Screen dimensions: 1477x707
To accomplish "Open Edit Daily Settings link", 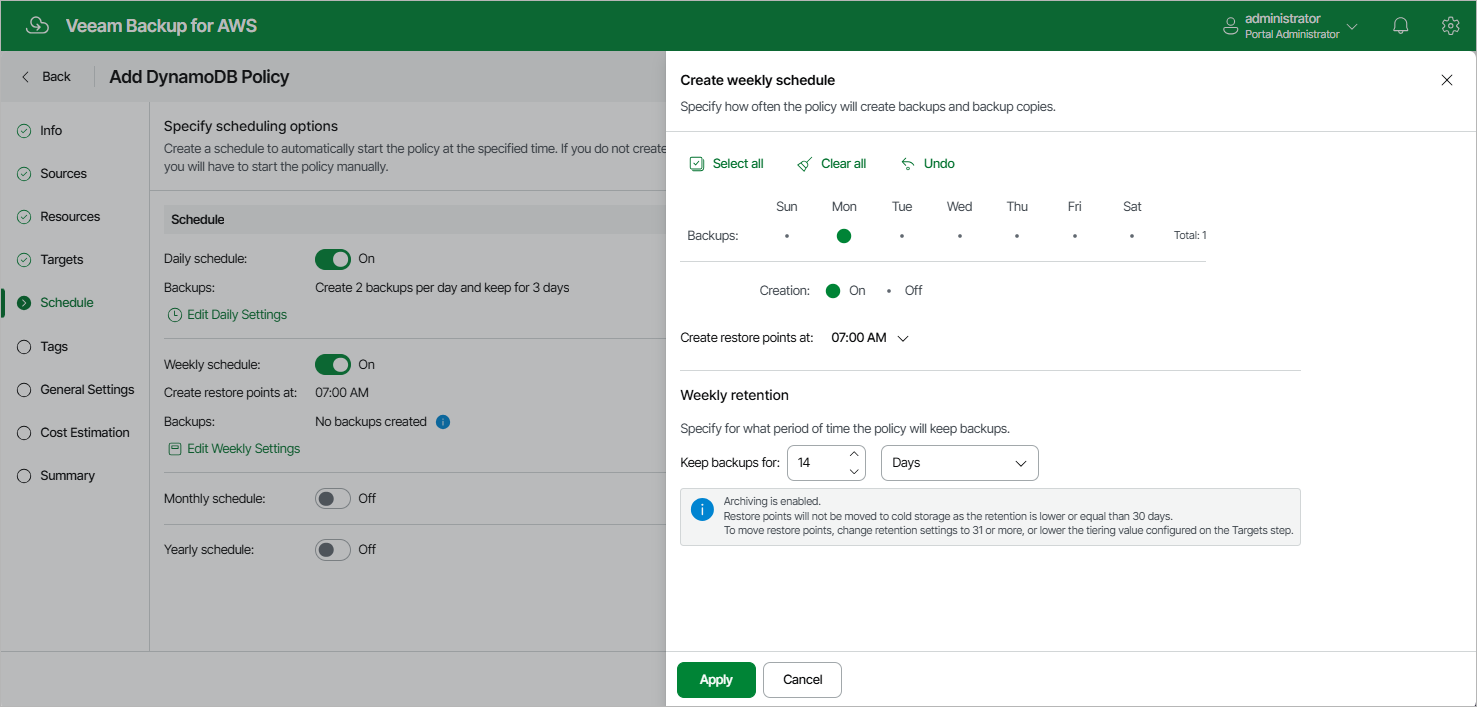I will point(237,315).
